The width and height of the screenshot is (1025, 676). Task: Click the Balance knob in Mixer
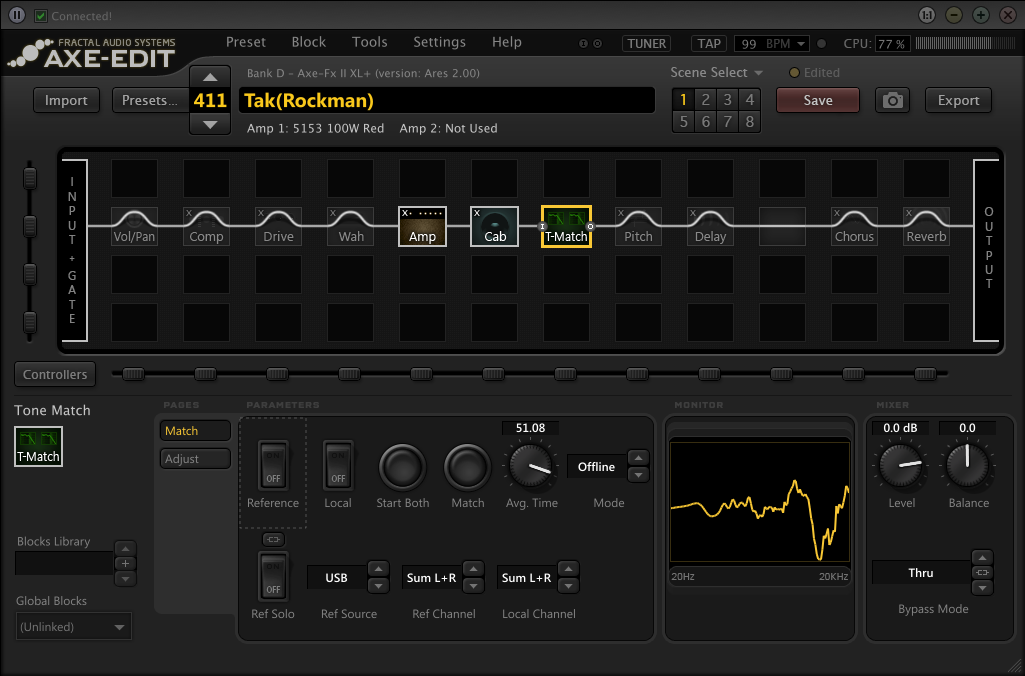coord(967,465)
